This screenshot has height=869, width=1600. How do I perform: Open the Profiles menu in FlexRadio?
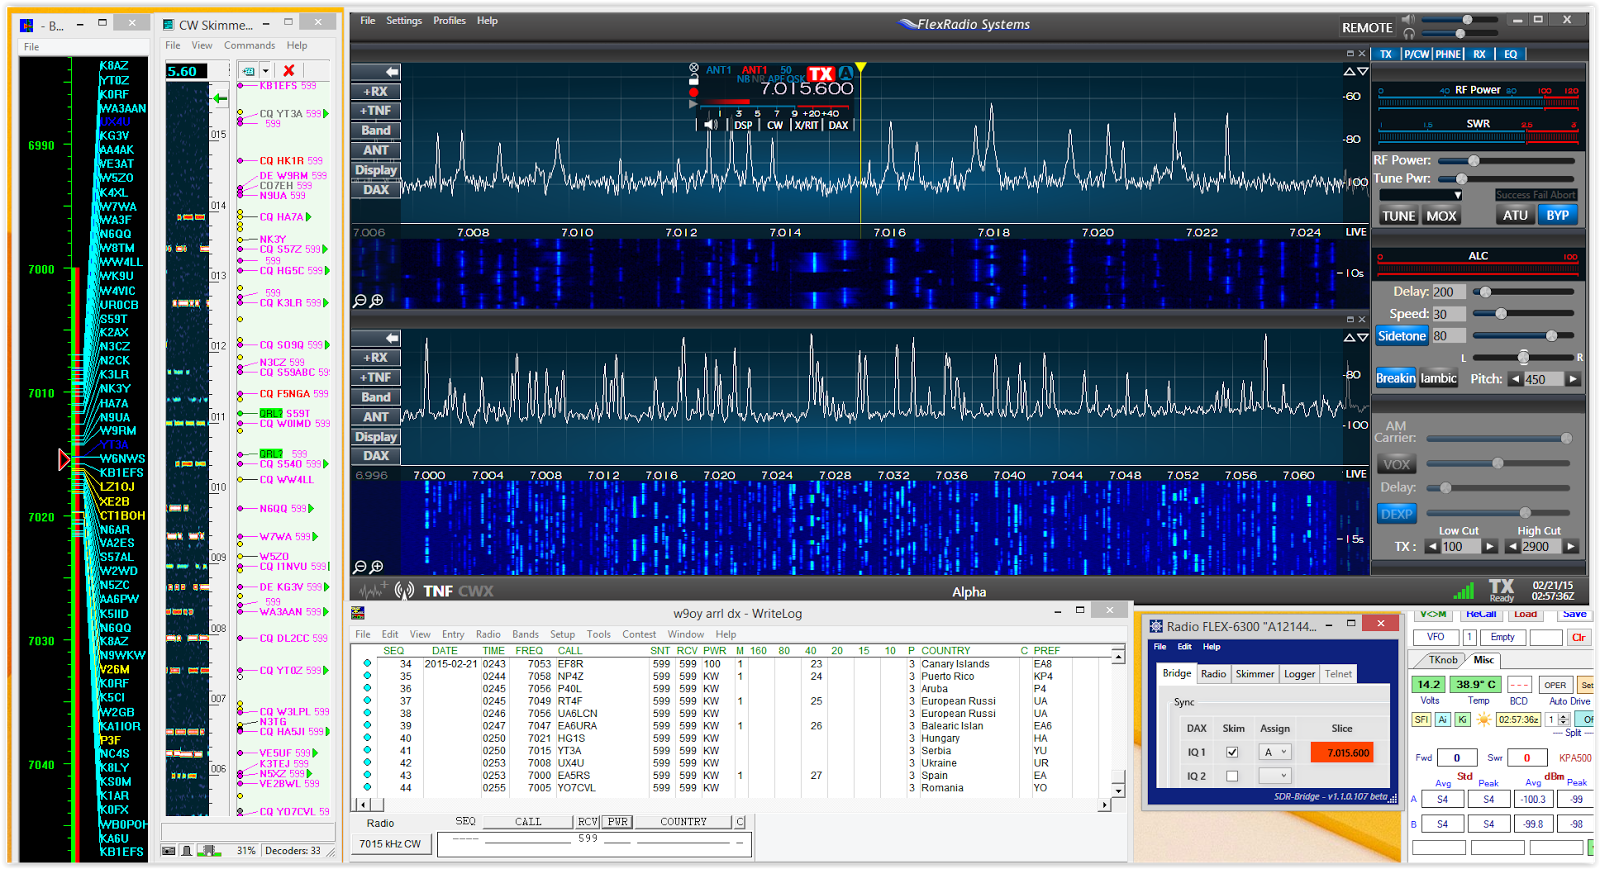point(449,21)
